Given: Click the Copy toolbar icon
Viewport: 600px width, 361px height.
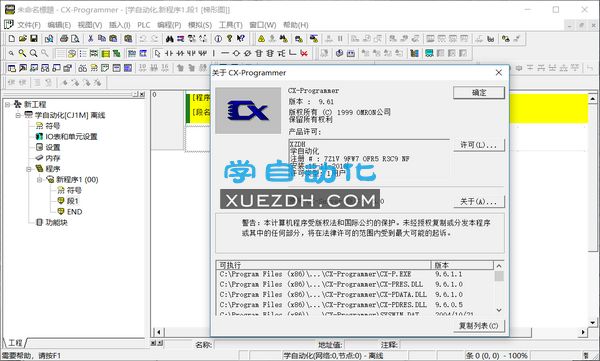Looking at the screenshot, I should pyautogui.click(x=102, y=39).
